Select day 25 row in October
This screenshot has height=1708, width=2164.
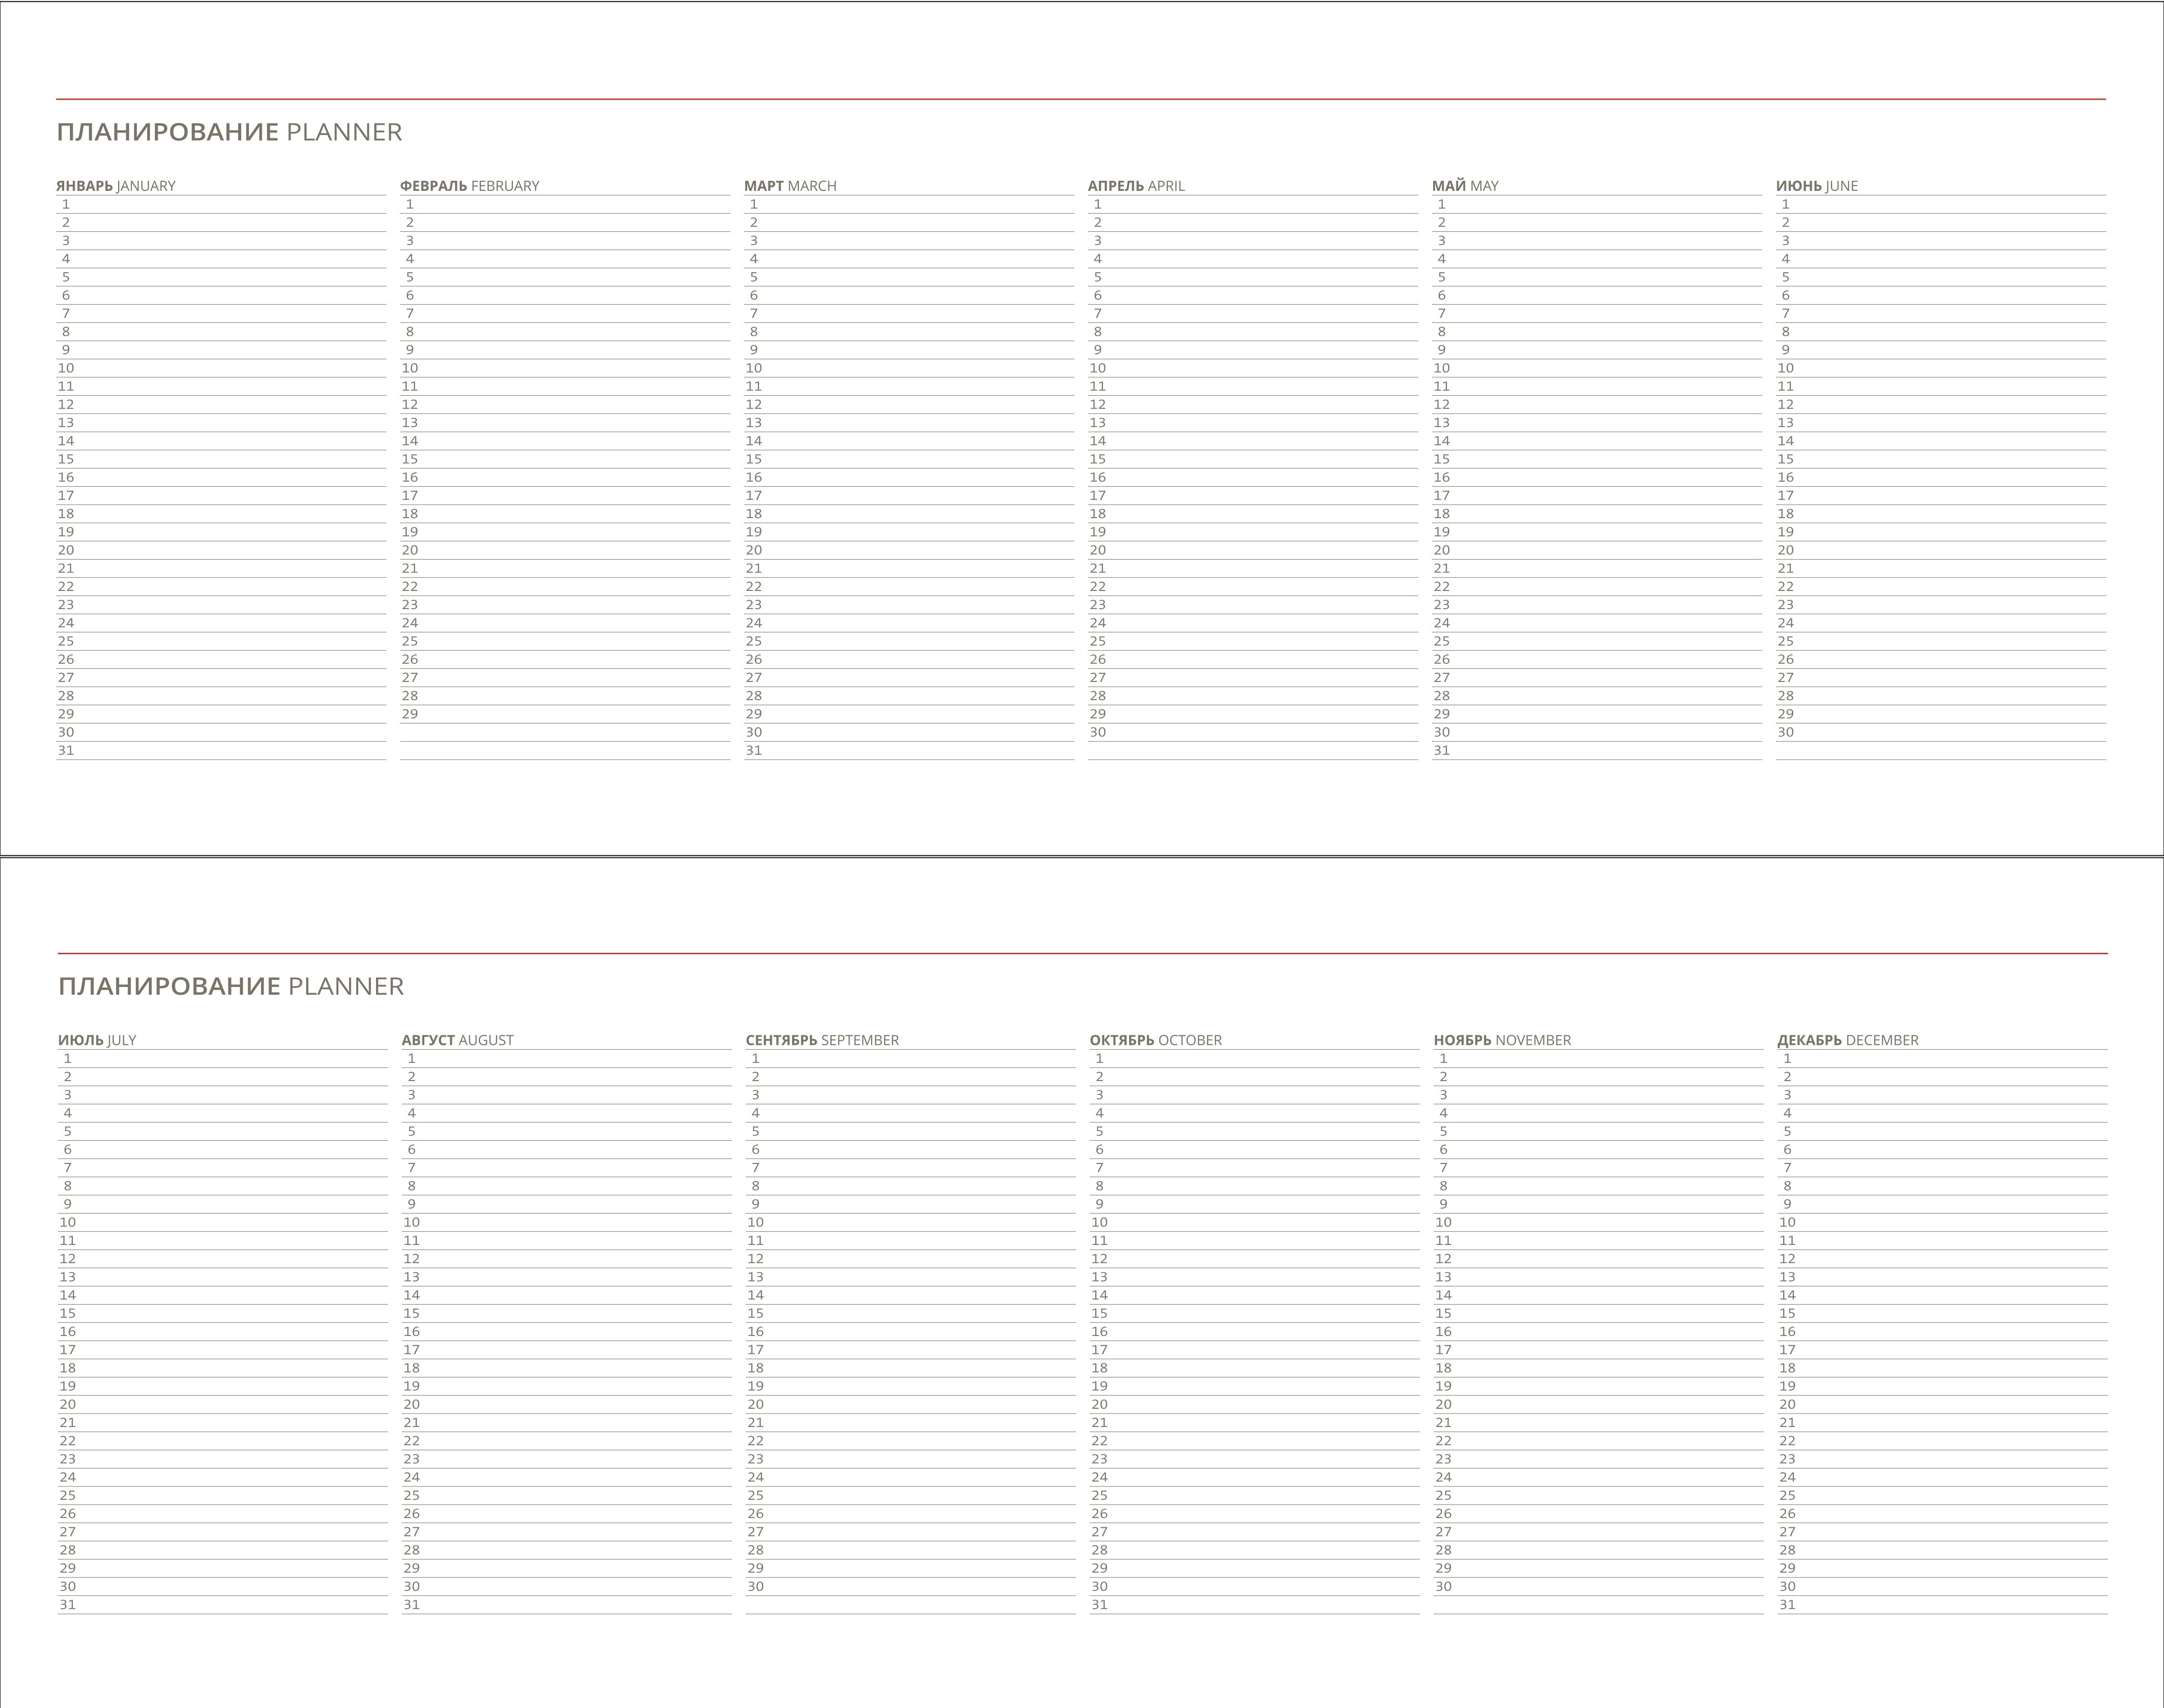1255,1495
